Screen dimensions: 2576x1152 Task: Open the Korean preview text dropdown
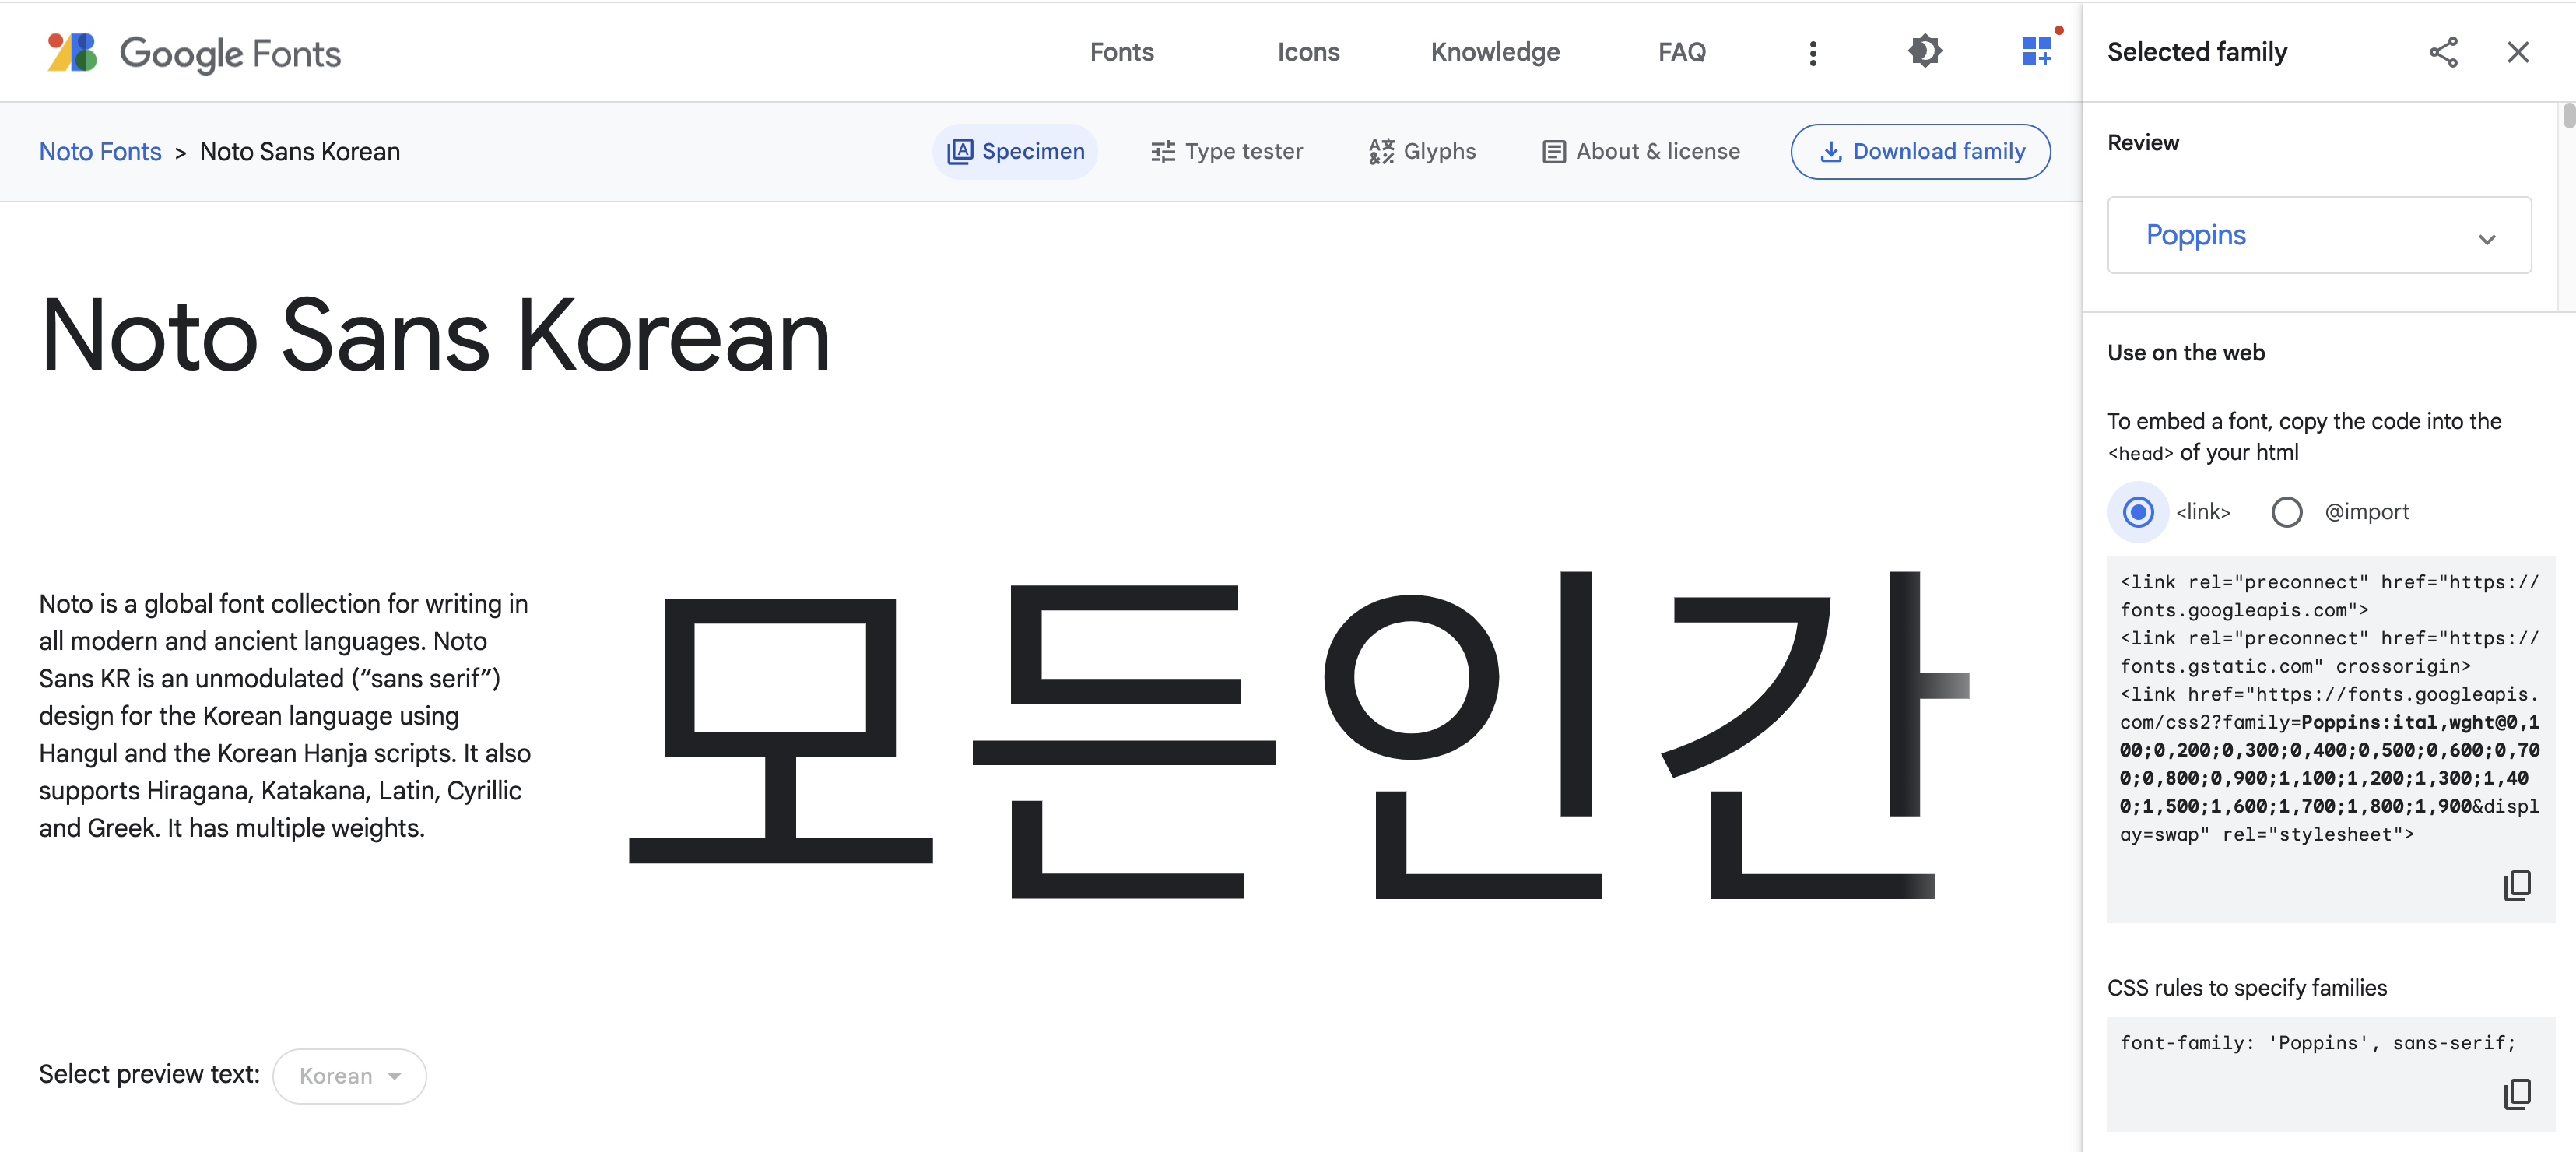tap(349, 1076)
